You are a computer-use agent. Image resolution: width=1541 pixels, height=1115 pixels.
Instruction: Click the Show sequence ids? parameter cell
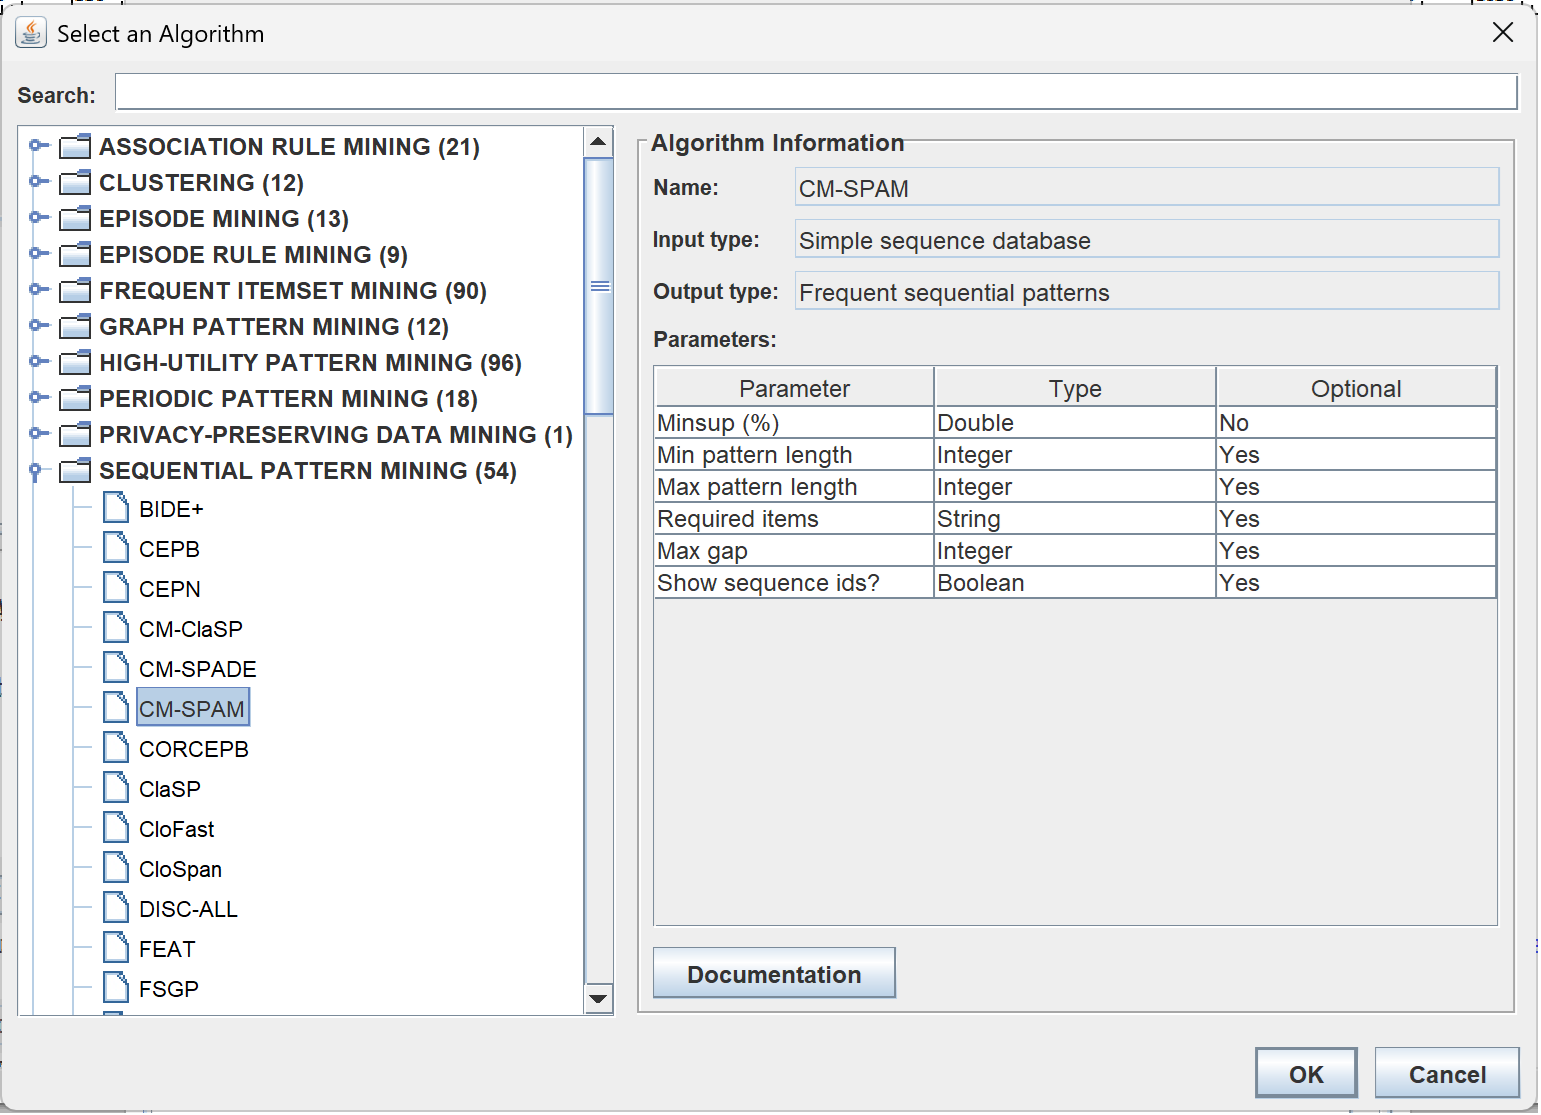point(794,583)
